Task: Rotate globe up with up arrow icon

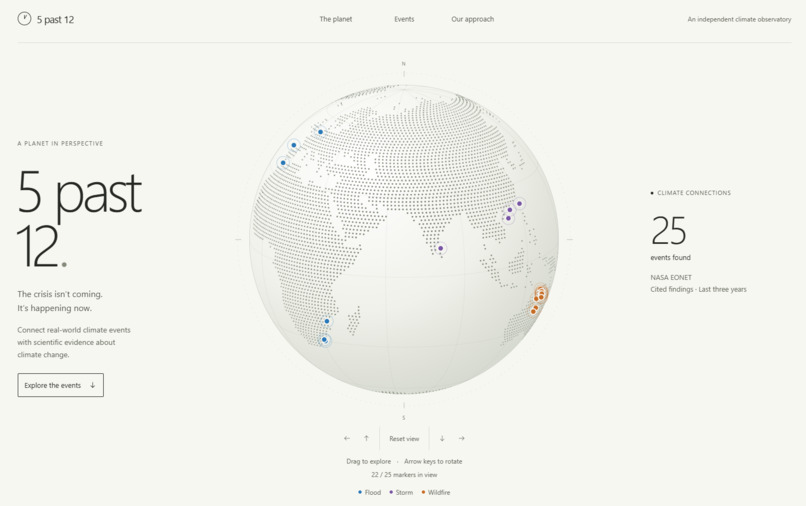Action: [367, 439]
